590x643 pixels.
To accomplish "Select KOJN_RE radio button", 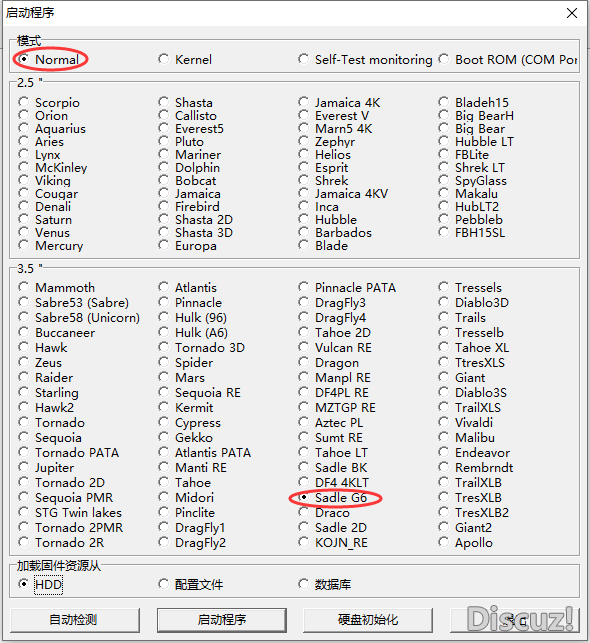I will pyautogui.click(x=303, y=542).
